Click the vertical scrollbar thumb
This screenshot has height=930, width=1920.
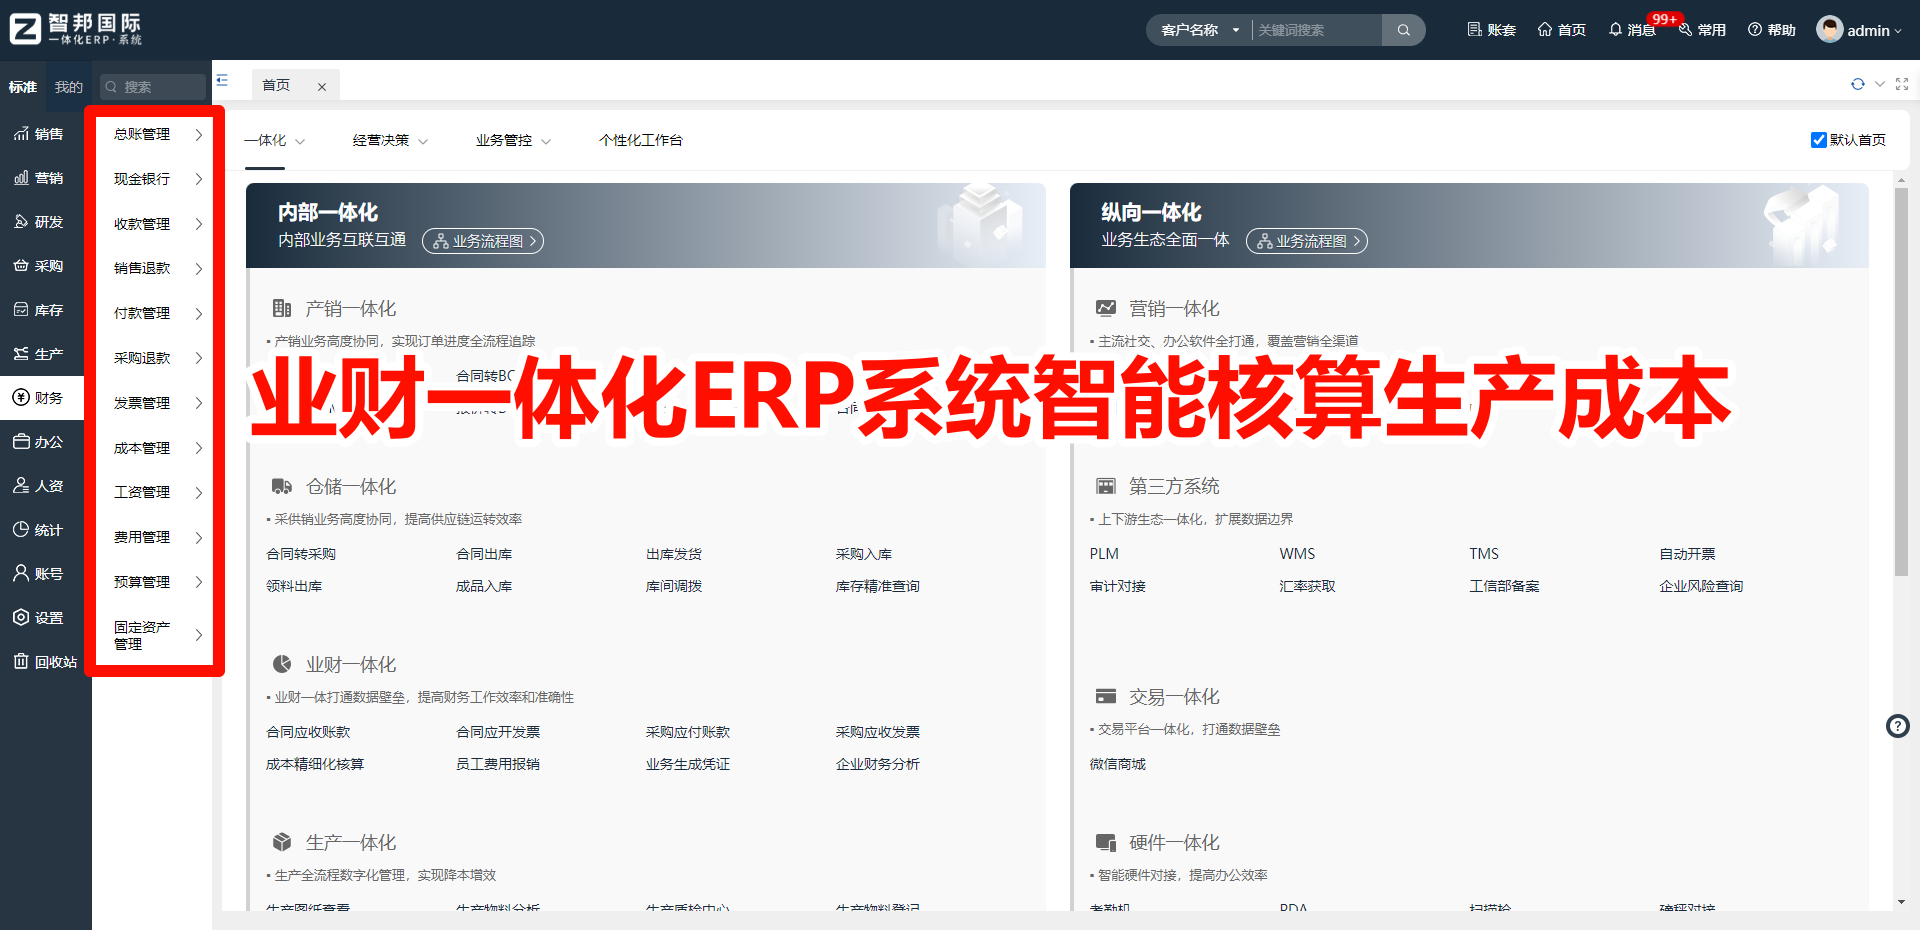coord(1901,380)
